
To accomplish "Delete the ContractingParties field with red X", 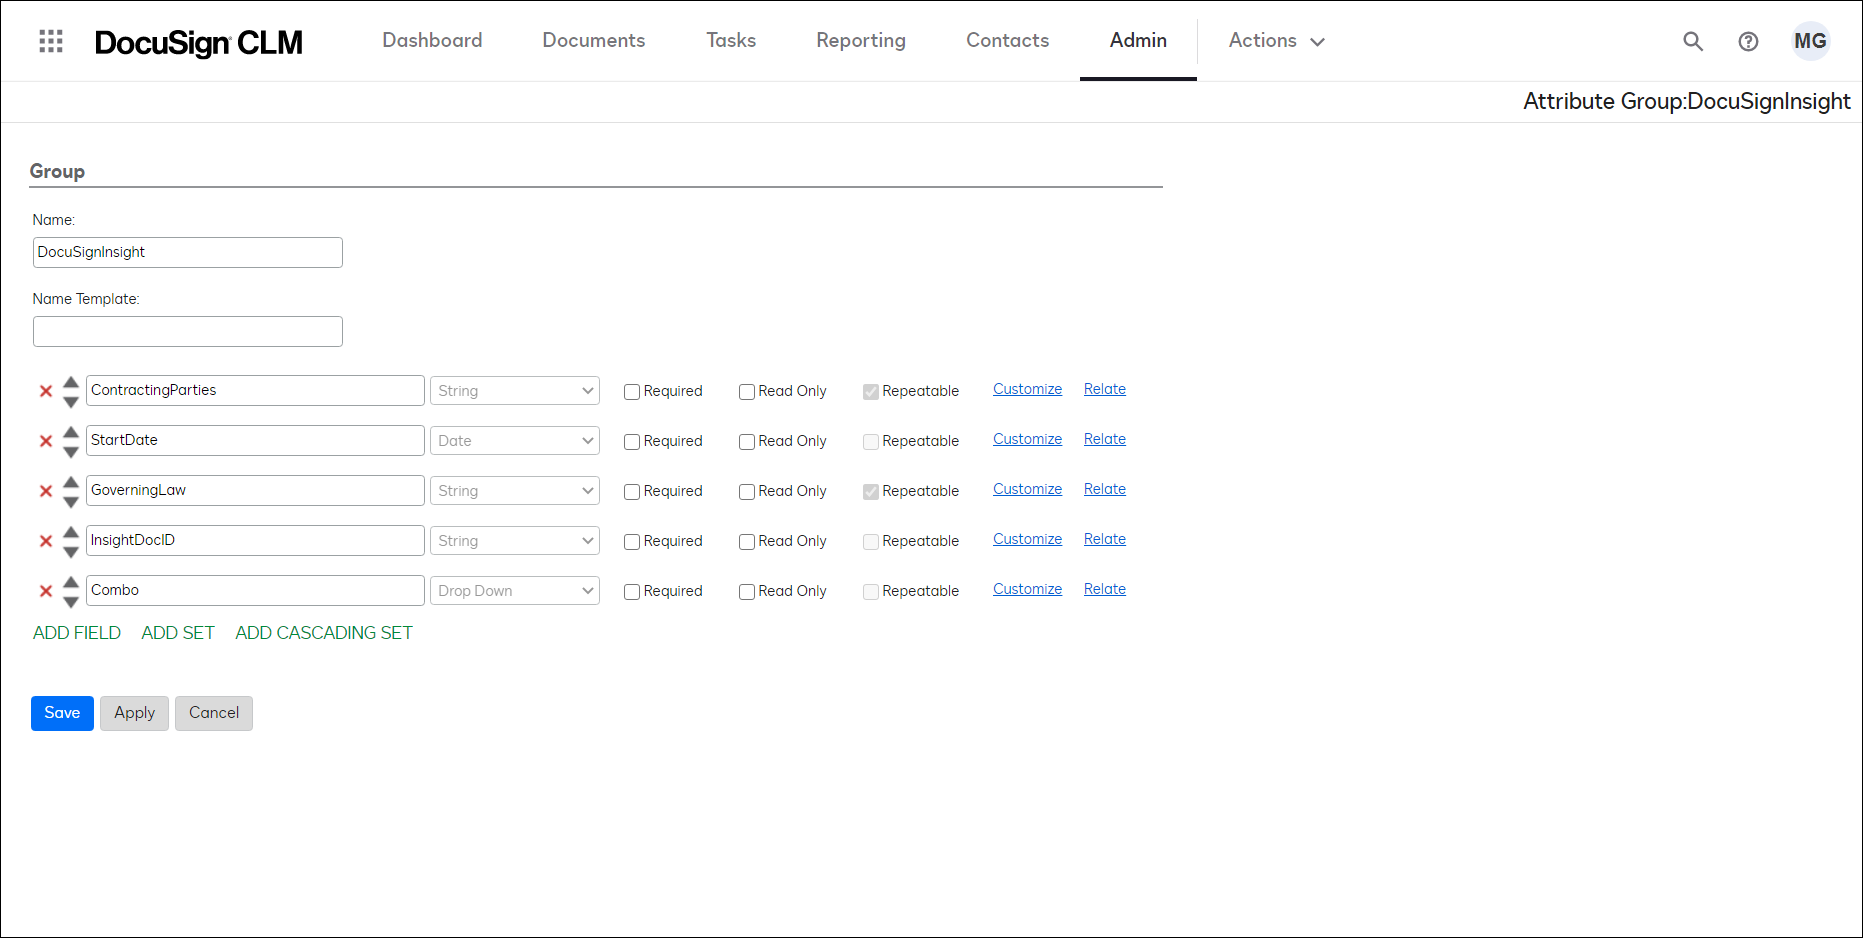I will (x=46, y=391).
